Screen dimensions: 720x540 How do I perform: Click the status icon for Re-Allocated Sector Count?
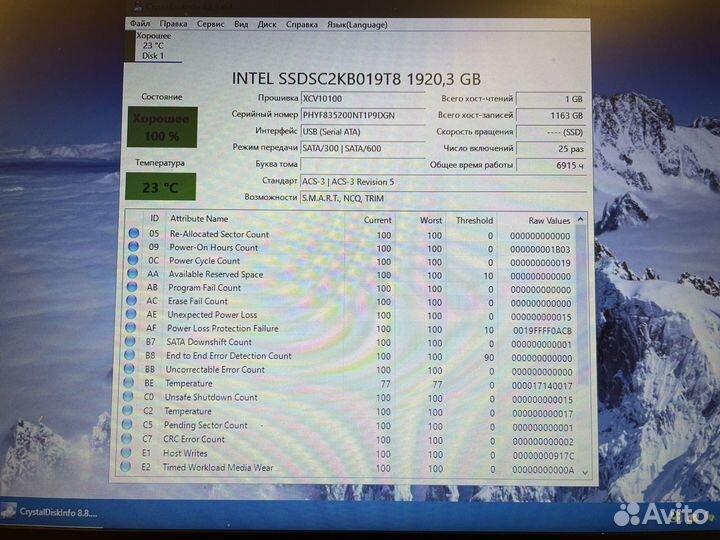134,233
